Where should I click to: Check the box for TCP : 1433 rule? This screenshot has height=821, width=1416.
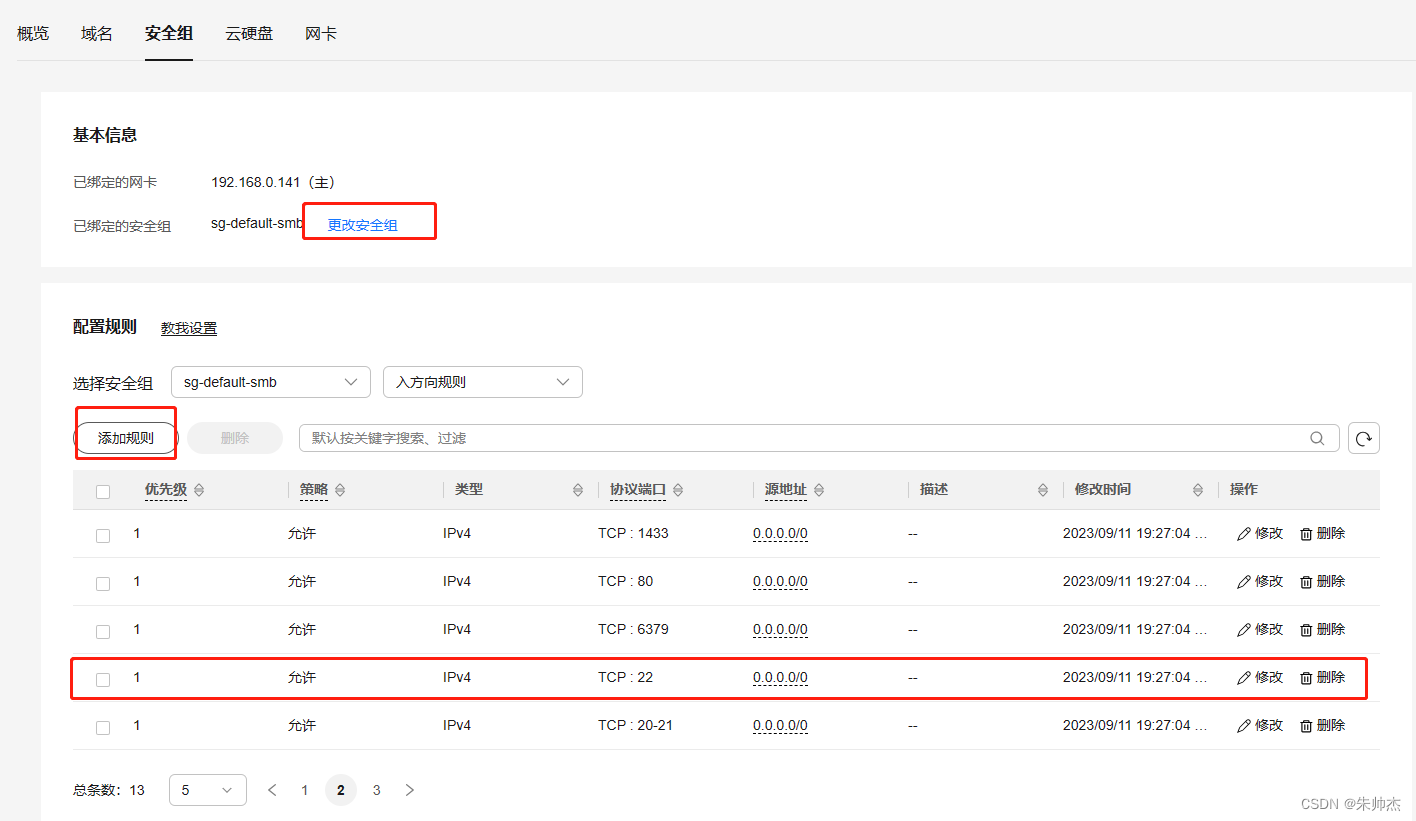103,536
